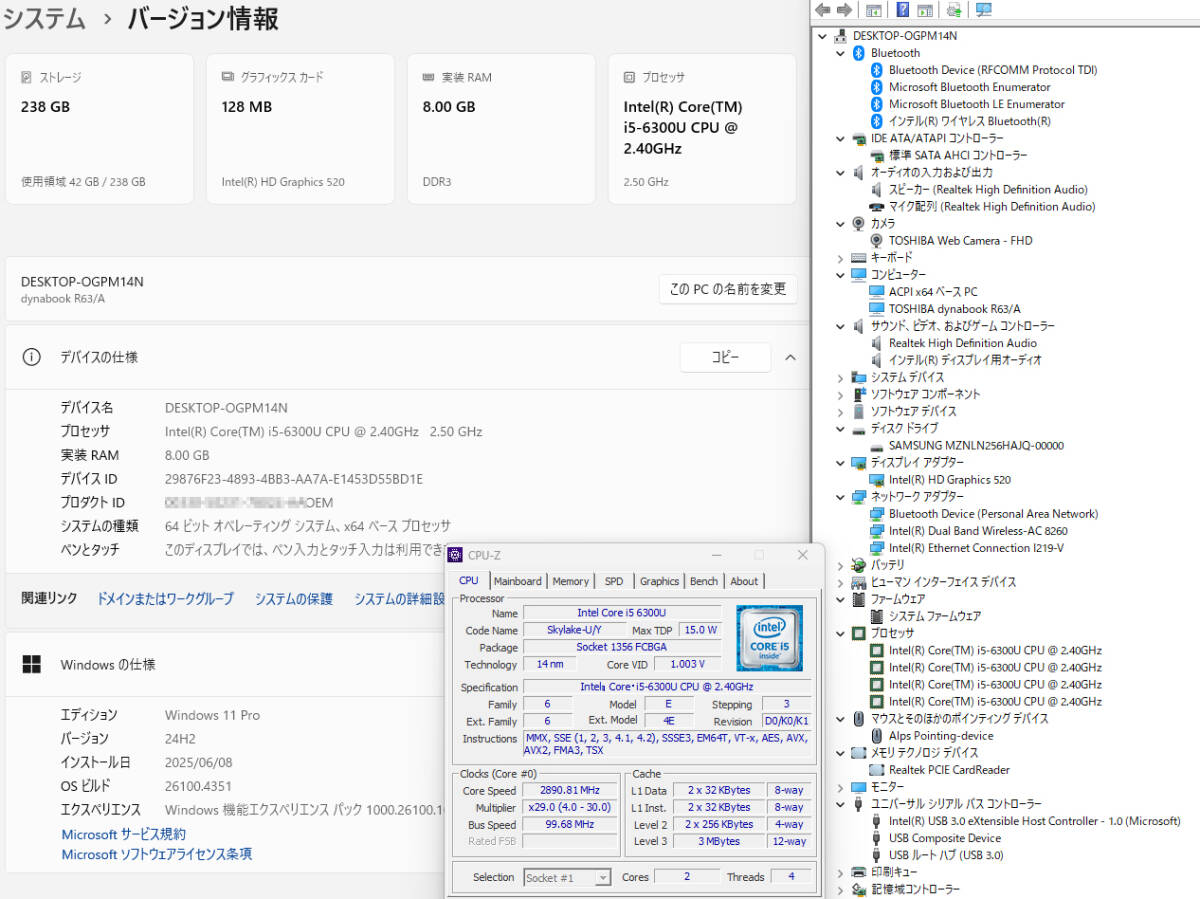This screenshot has width=1200, height=899.
Task: Click the info circle icon beside デバイスの仕様
Action: [x=31, y=357]
